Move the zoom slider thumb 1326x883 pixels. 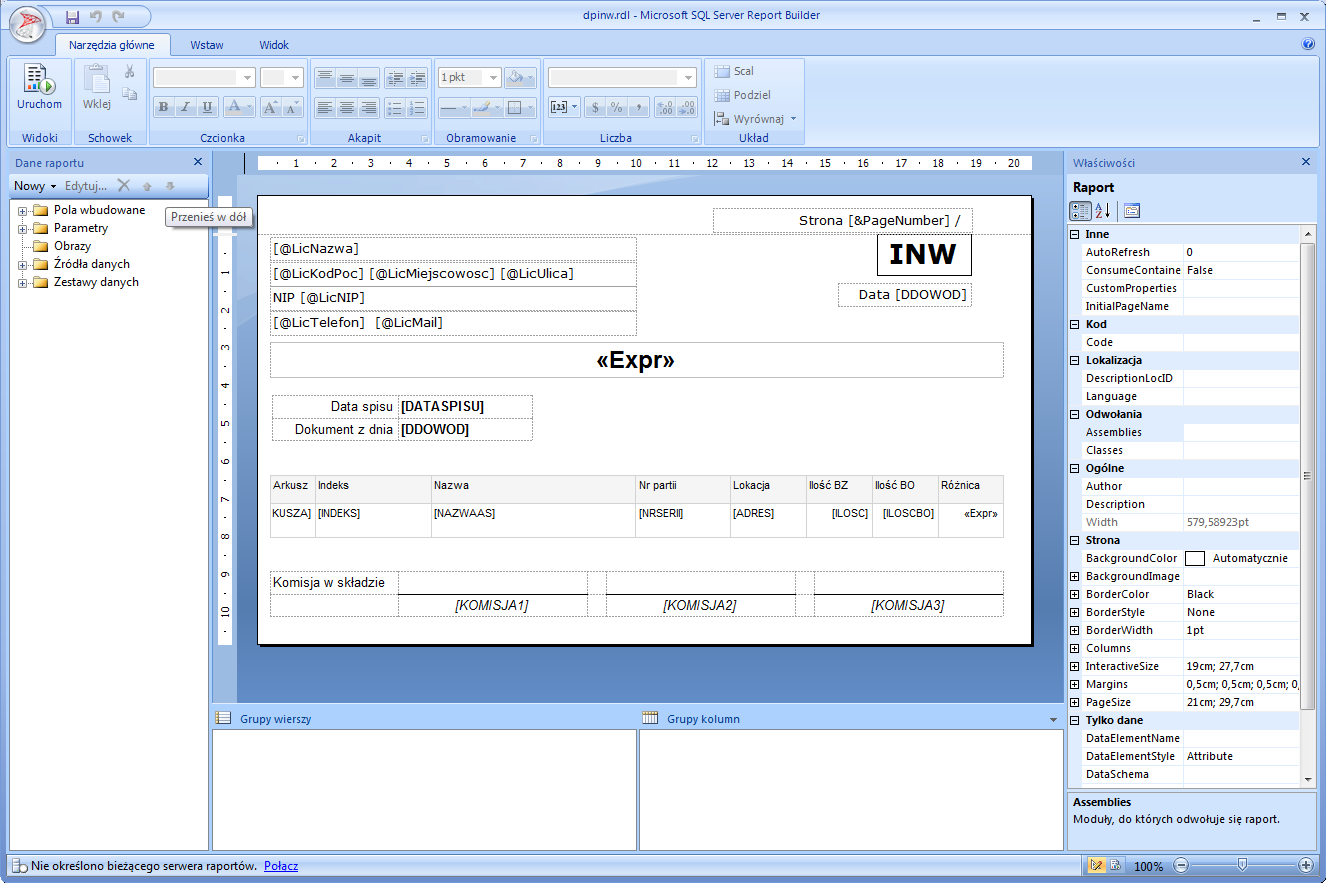[x=1242, y=865]
